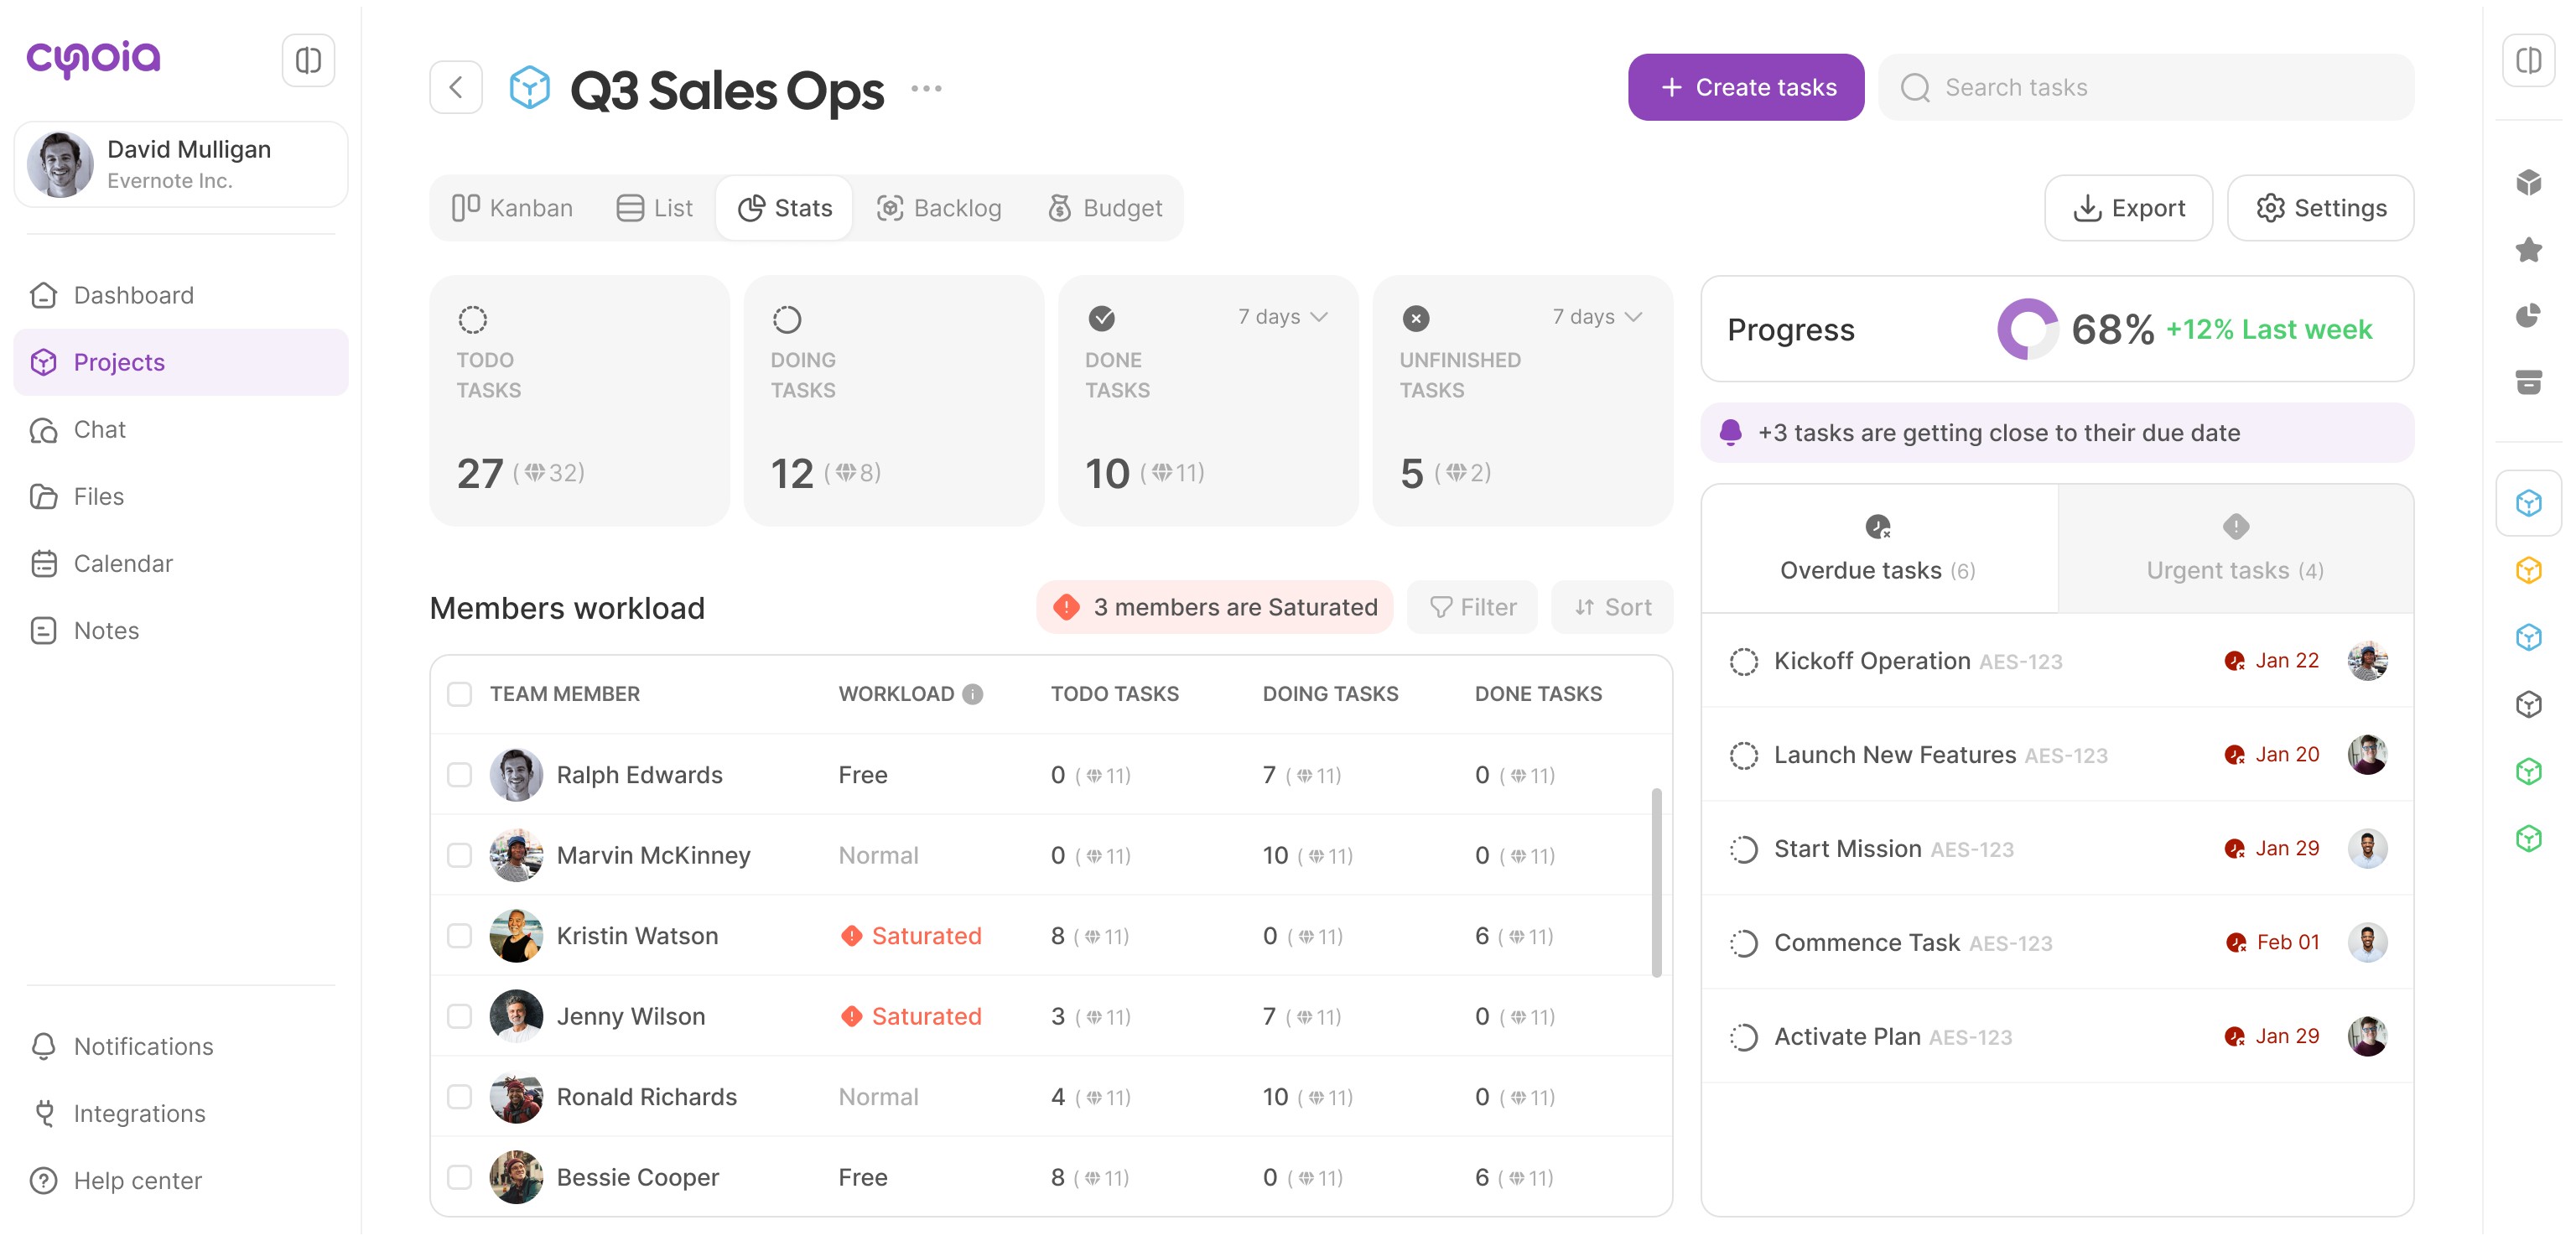Toggle the right panel collapse icon

click(2528, 61)
